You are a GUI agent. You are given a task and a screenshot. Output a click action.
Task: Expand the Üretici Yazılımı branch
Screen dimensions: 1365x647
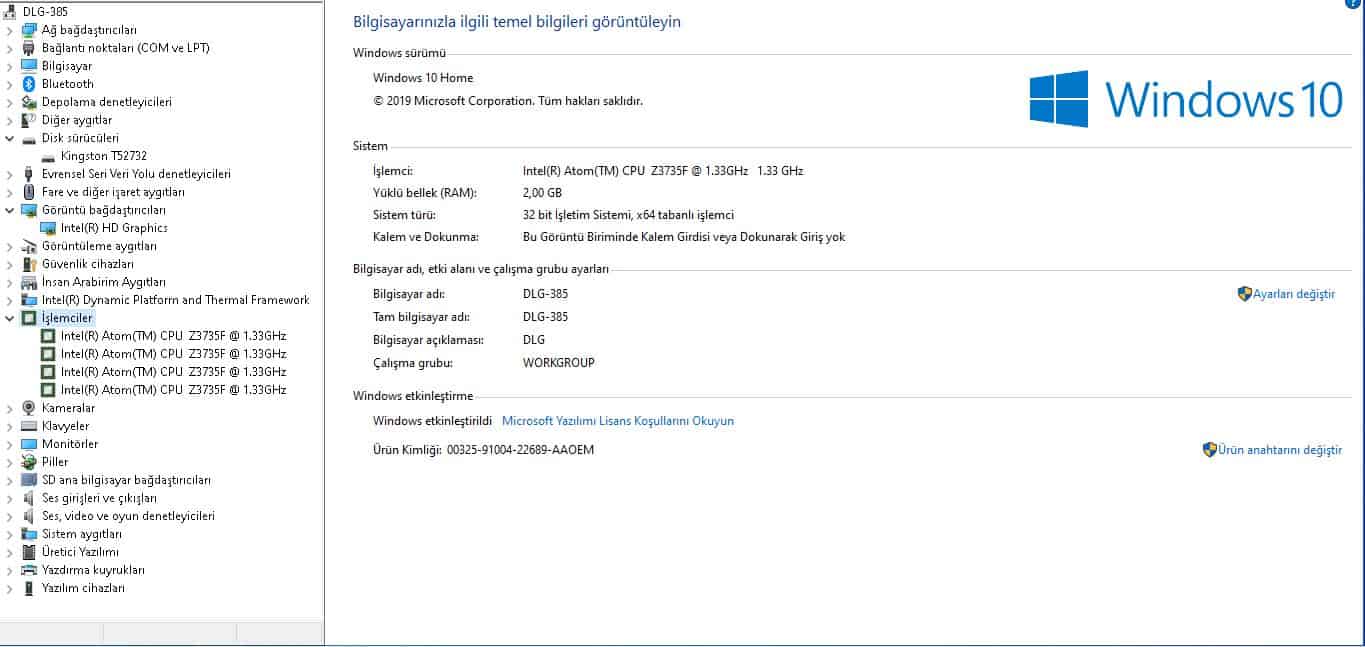pyautogui.click(x=9, y=552)
